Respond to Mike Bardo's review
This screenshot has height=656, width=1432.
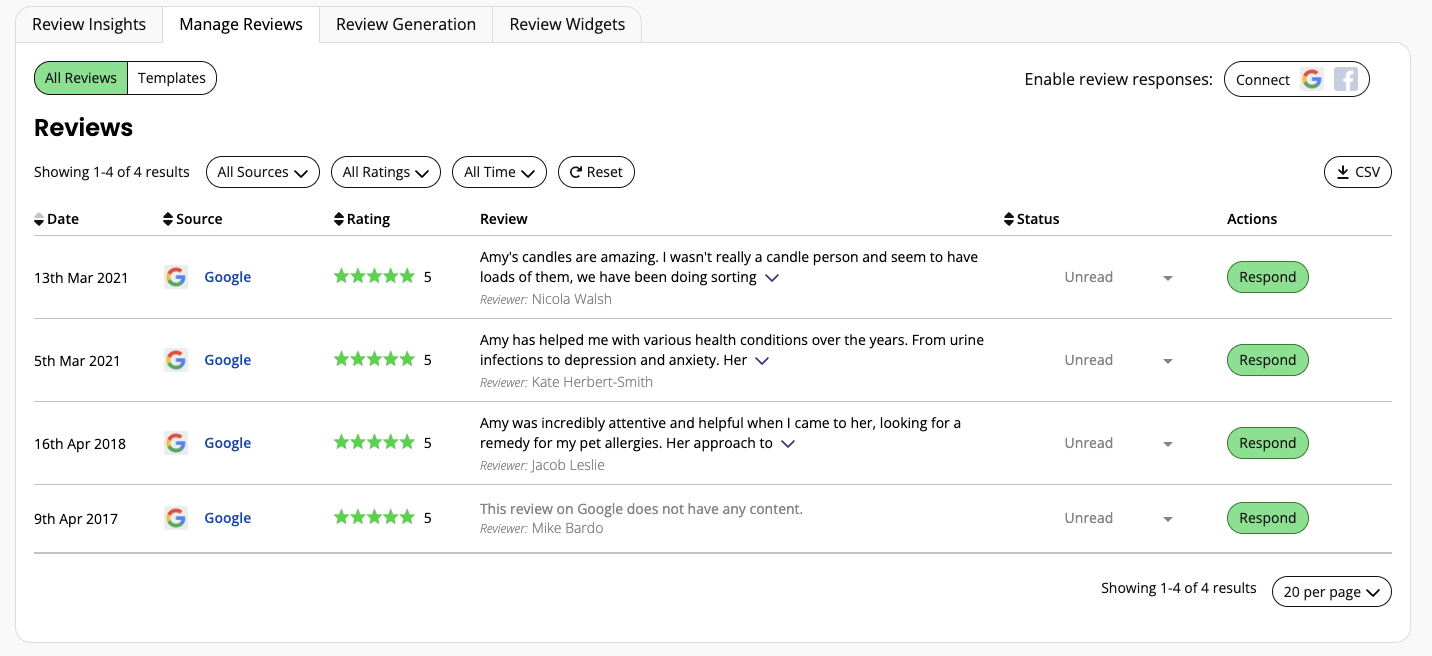[1267, 518]
